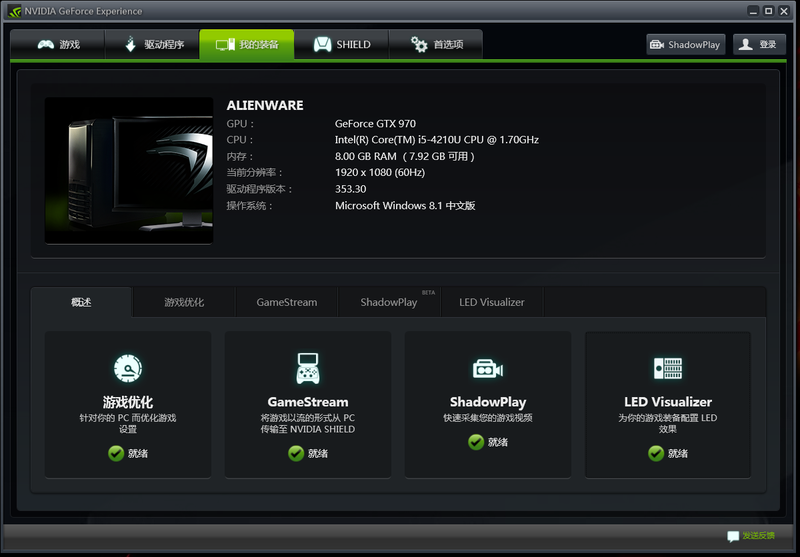Click the user silhouette icon on 登录 button
Screen dimensions: 800x557
pyautogui.click(x=745, y=44)
